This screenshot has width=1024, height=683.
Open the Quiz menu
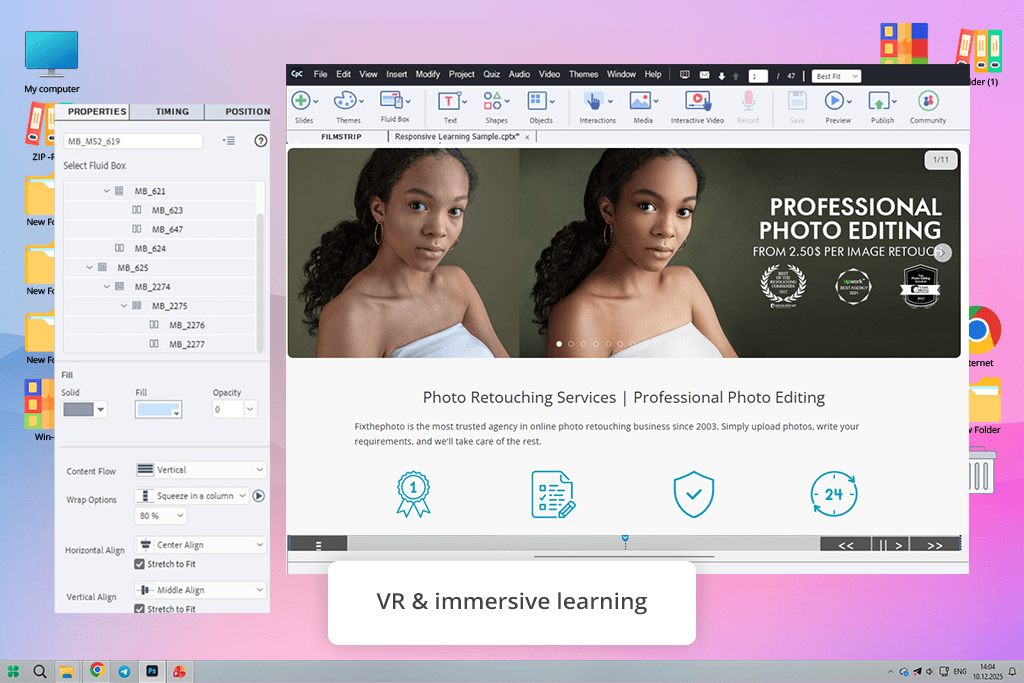pos(491,74)
